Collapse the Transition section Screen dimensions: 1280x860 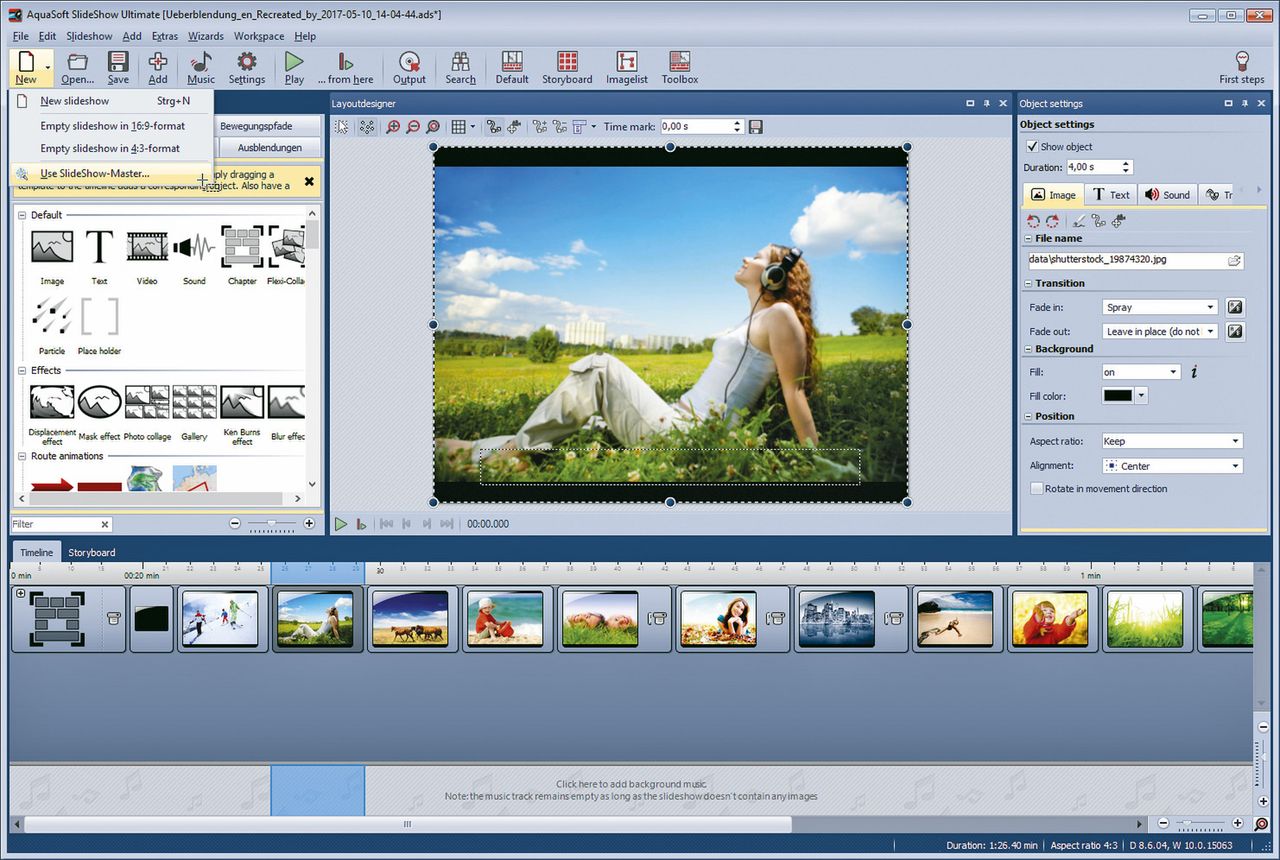pos(1028,283)
